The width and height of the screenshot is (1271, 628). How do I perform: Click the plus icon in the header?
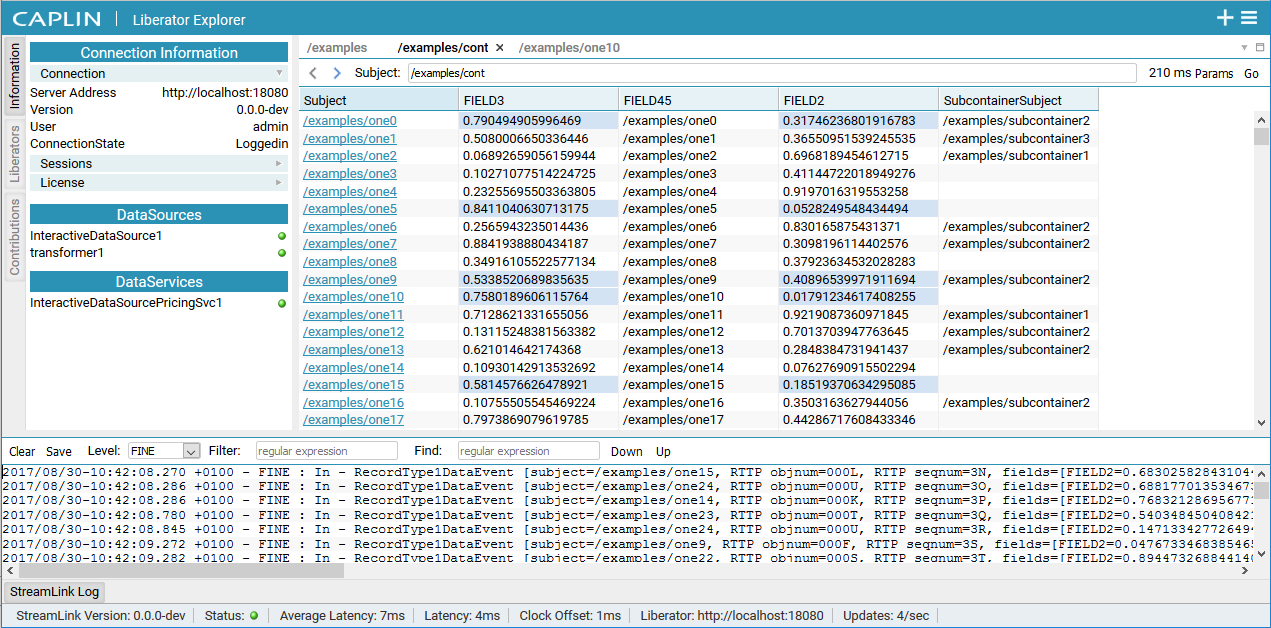(1225, 18)
